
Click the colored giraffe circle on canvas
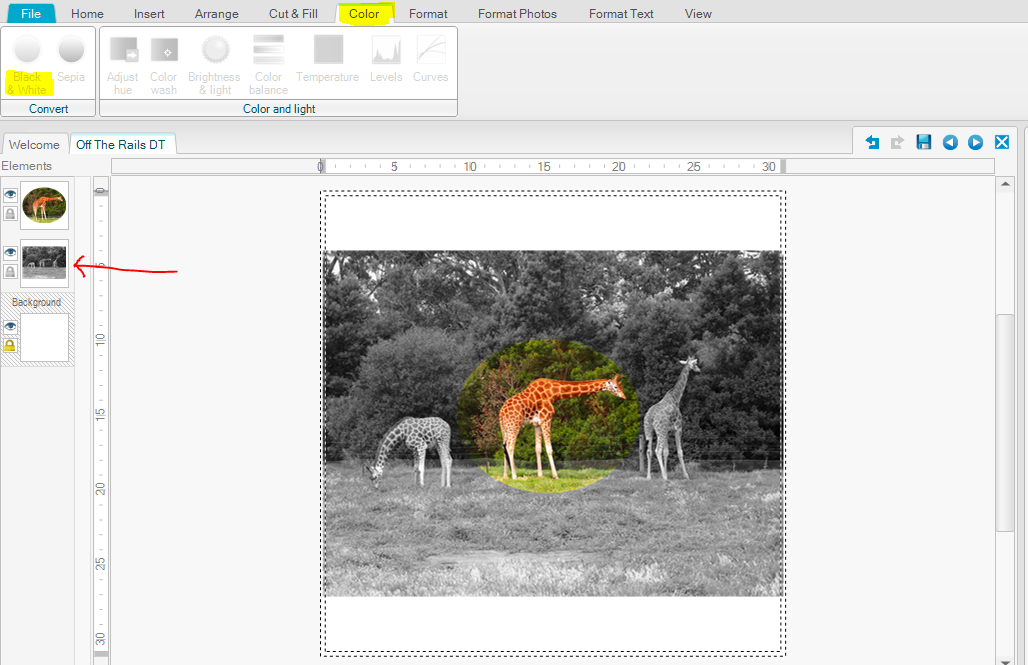pos(548,415)
